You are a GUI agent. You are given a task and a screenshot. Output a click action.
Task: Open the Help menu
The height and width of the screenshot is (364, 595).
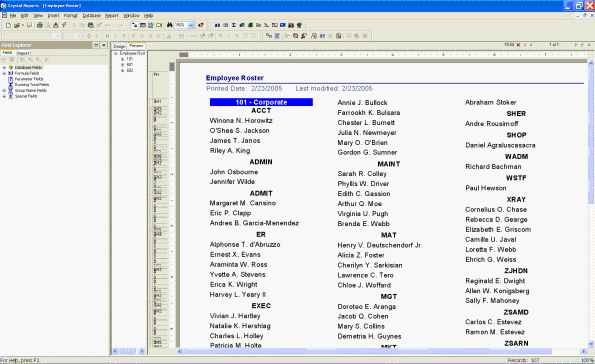pos(148,16)
